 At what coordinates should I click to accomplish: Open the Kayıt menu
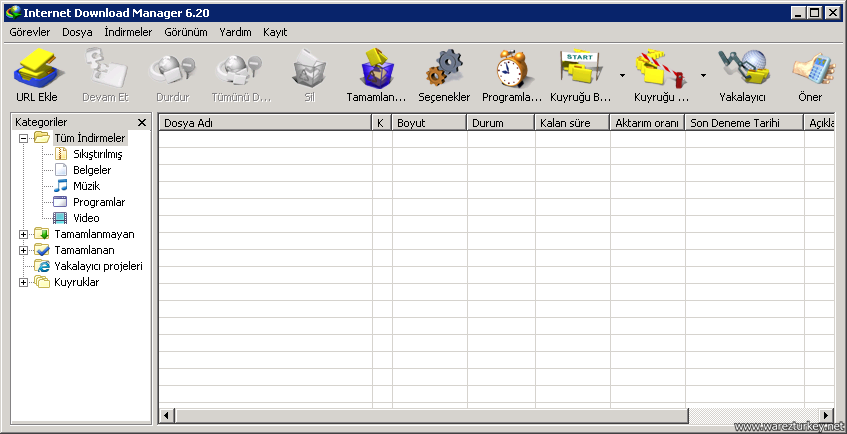(275, 32)
